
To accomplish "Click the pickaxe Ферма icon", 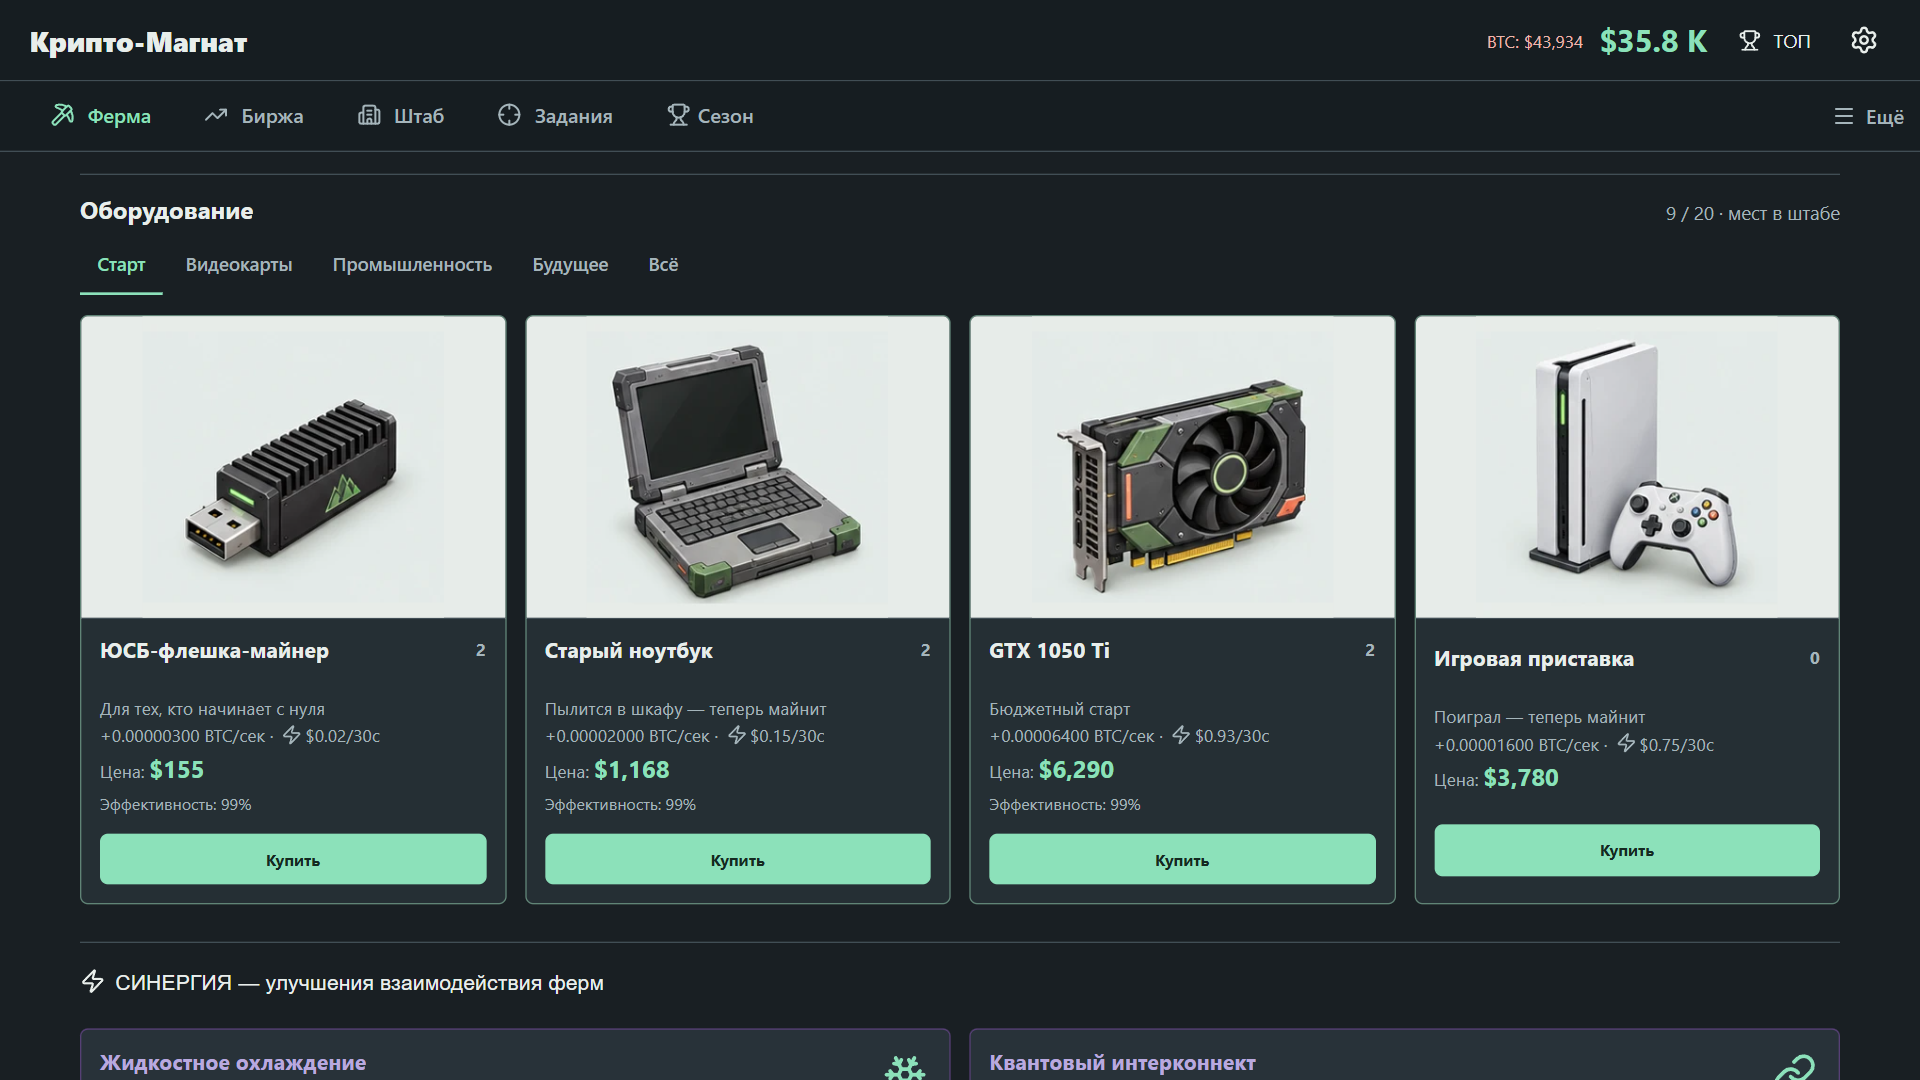I will [63, 115].
